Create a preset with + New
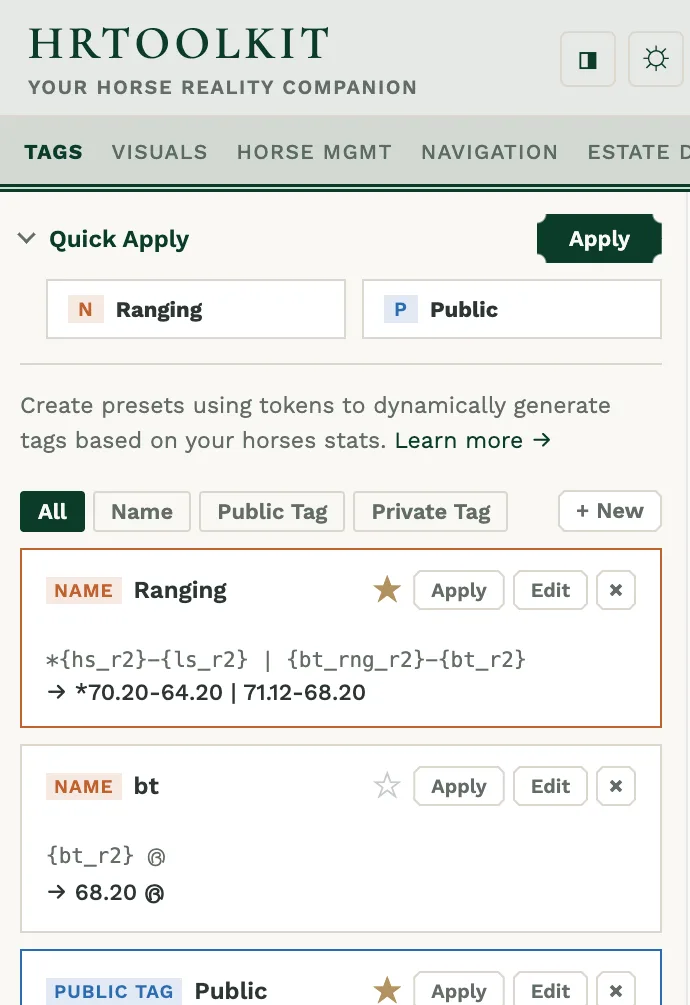The image size is (690, 1005). pos(610,511)
